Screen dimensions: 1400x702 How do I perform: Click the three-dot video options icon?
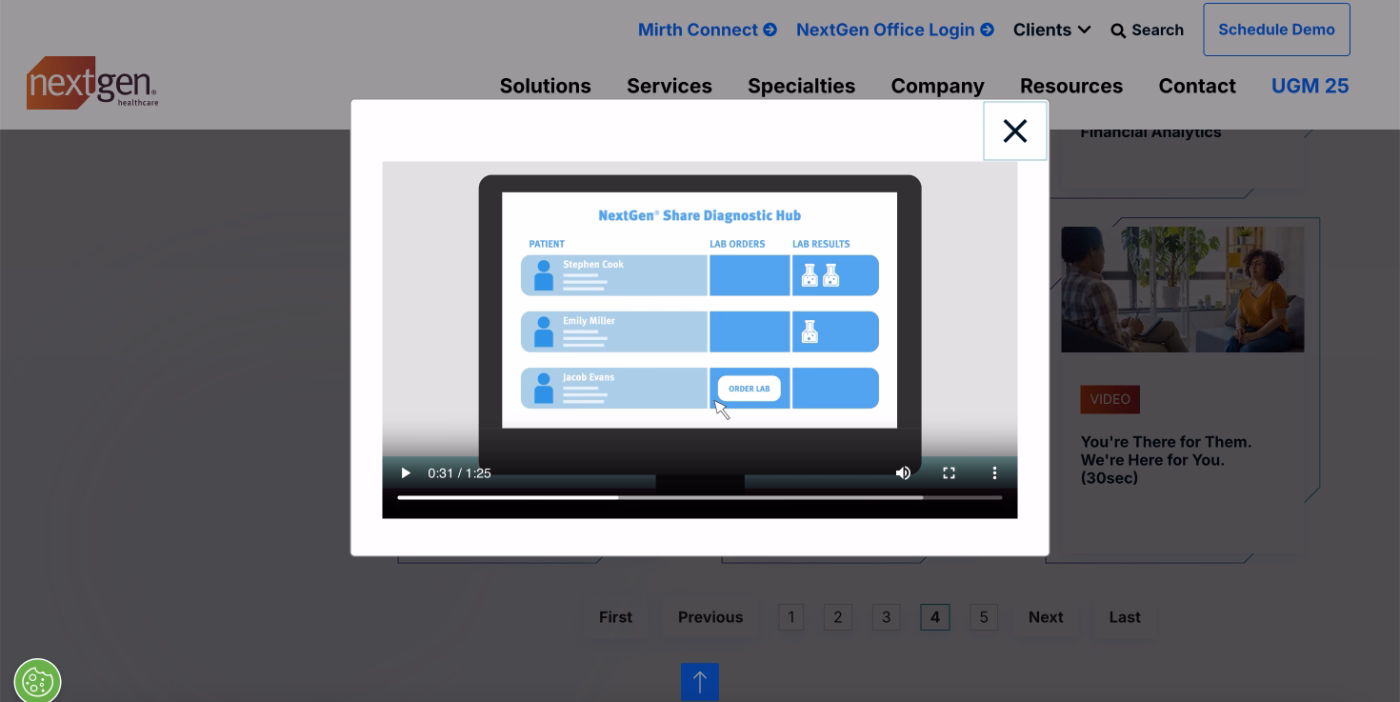click(994, 472)
